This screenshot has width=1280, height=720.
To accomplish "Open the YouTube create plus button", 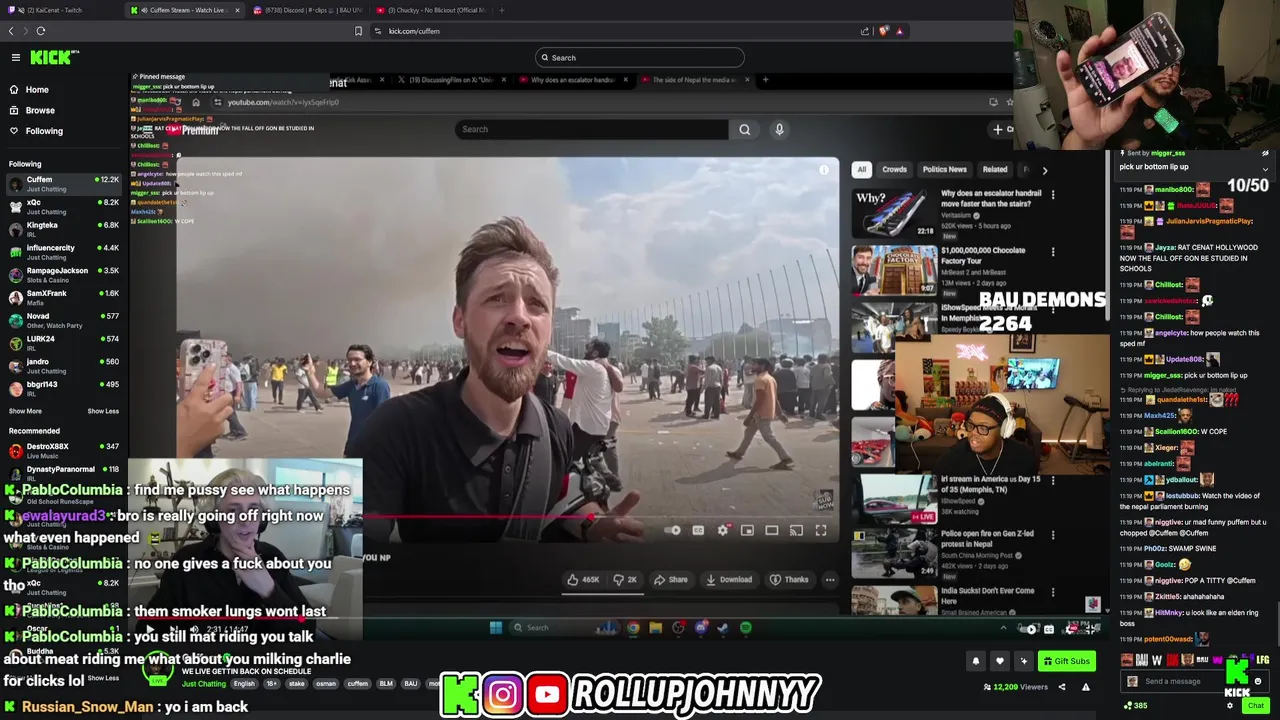I will point(1002,129).
